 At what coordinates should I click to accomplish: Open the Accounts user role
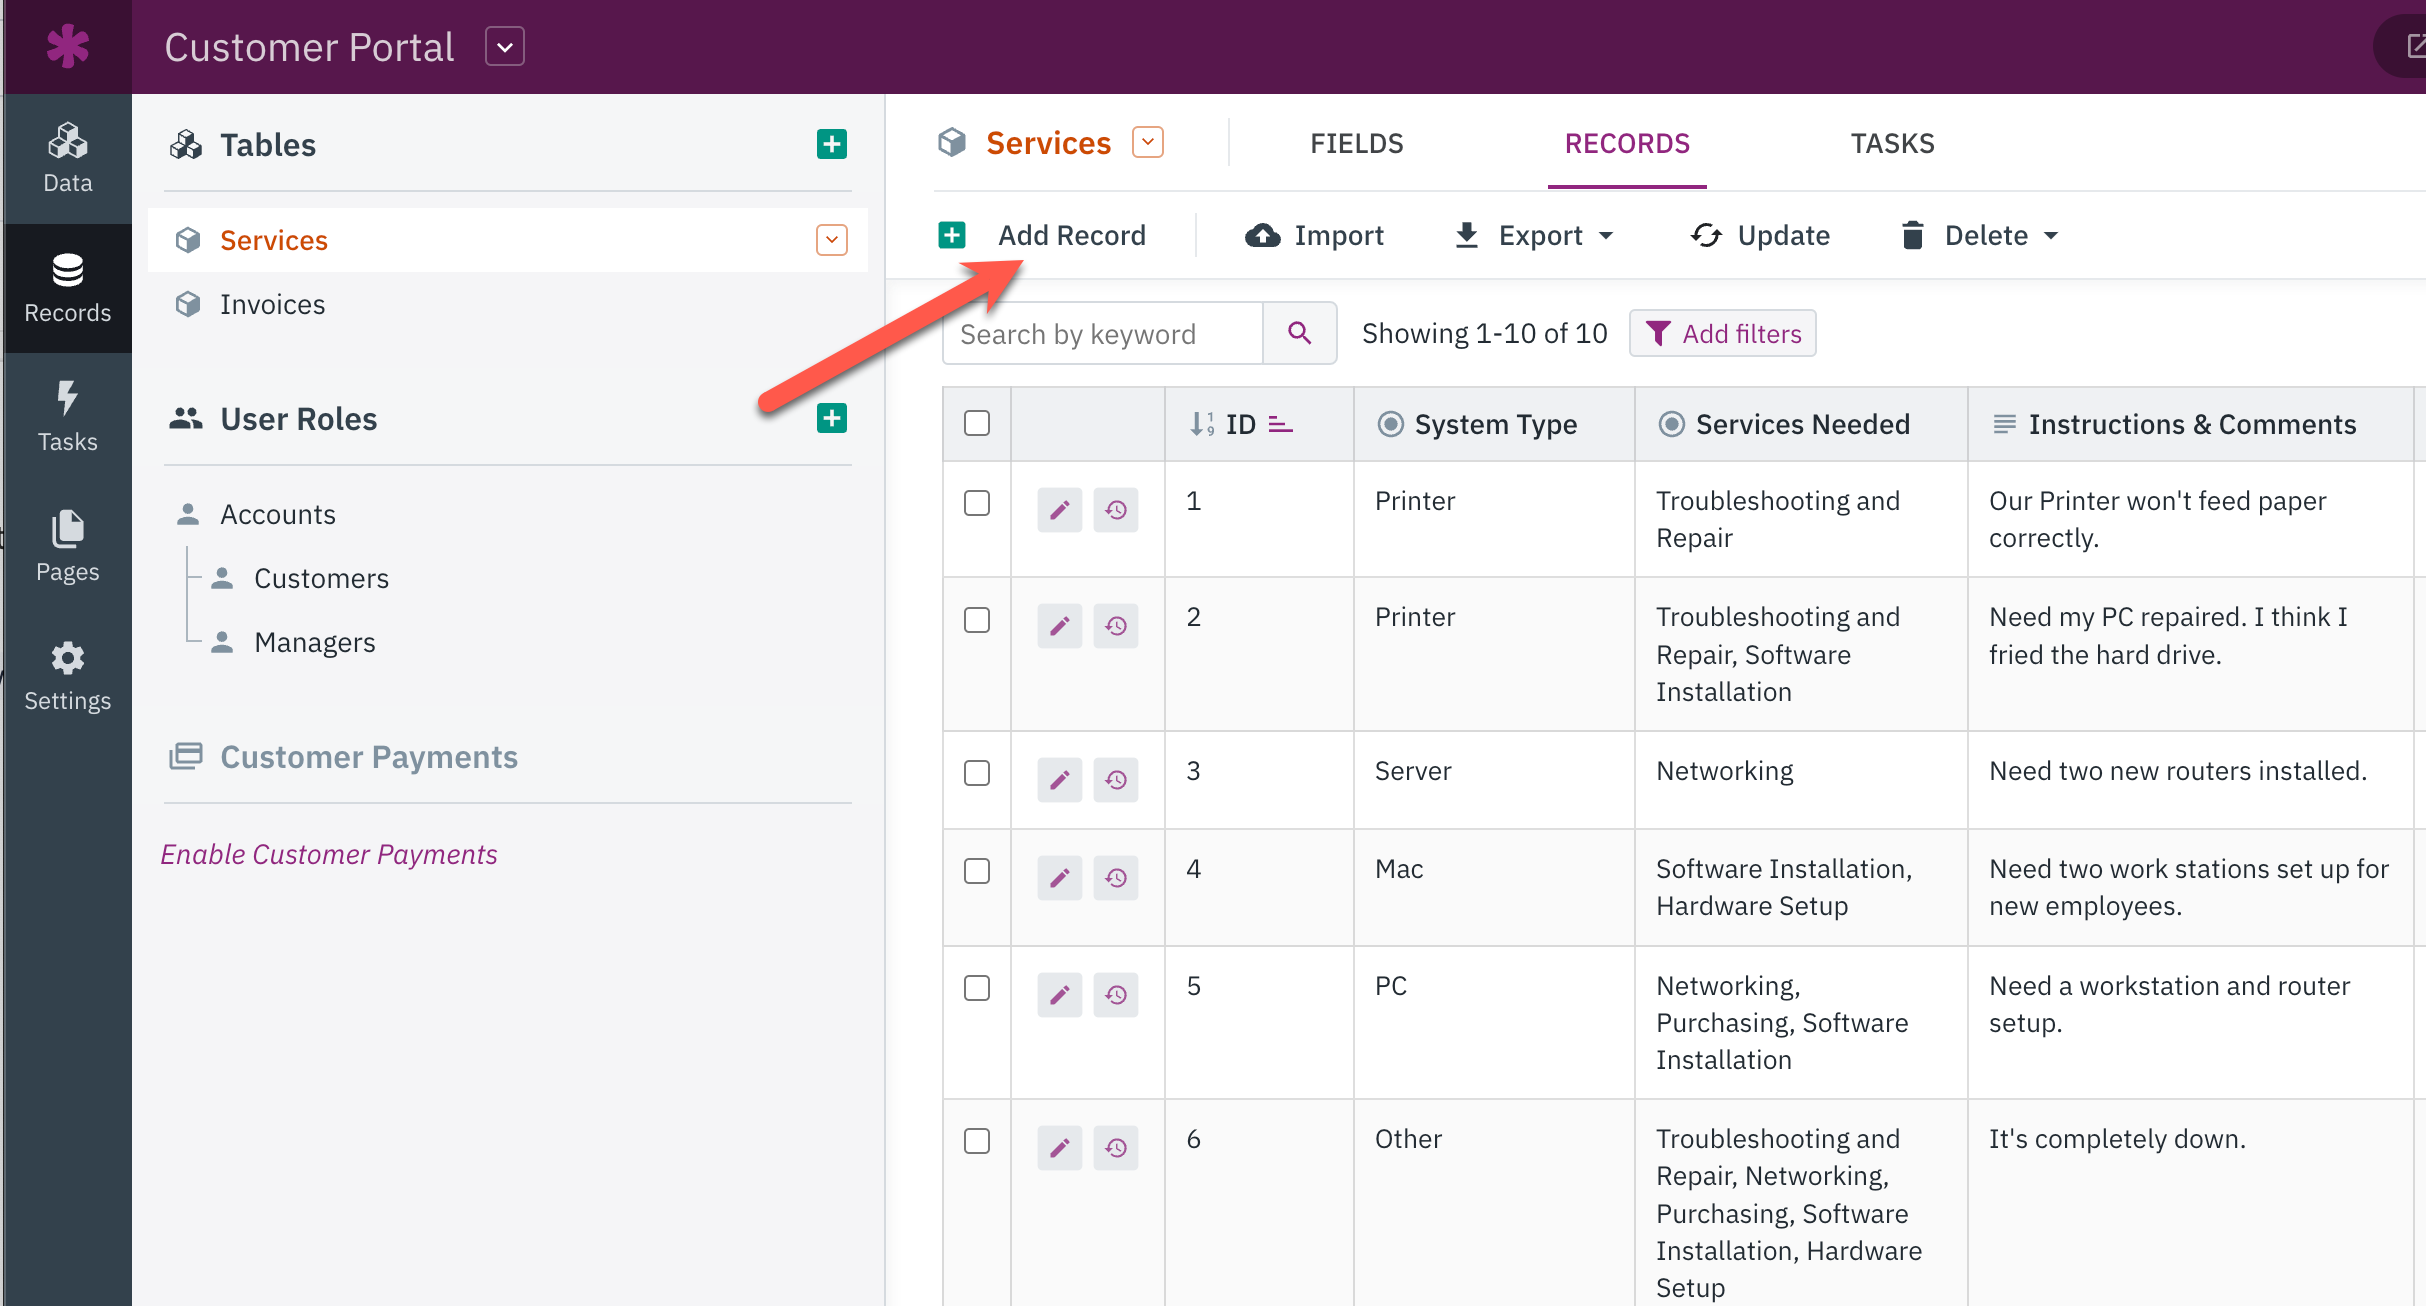coord(278,514)
